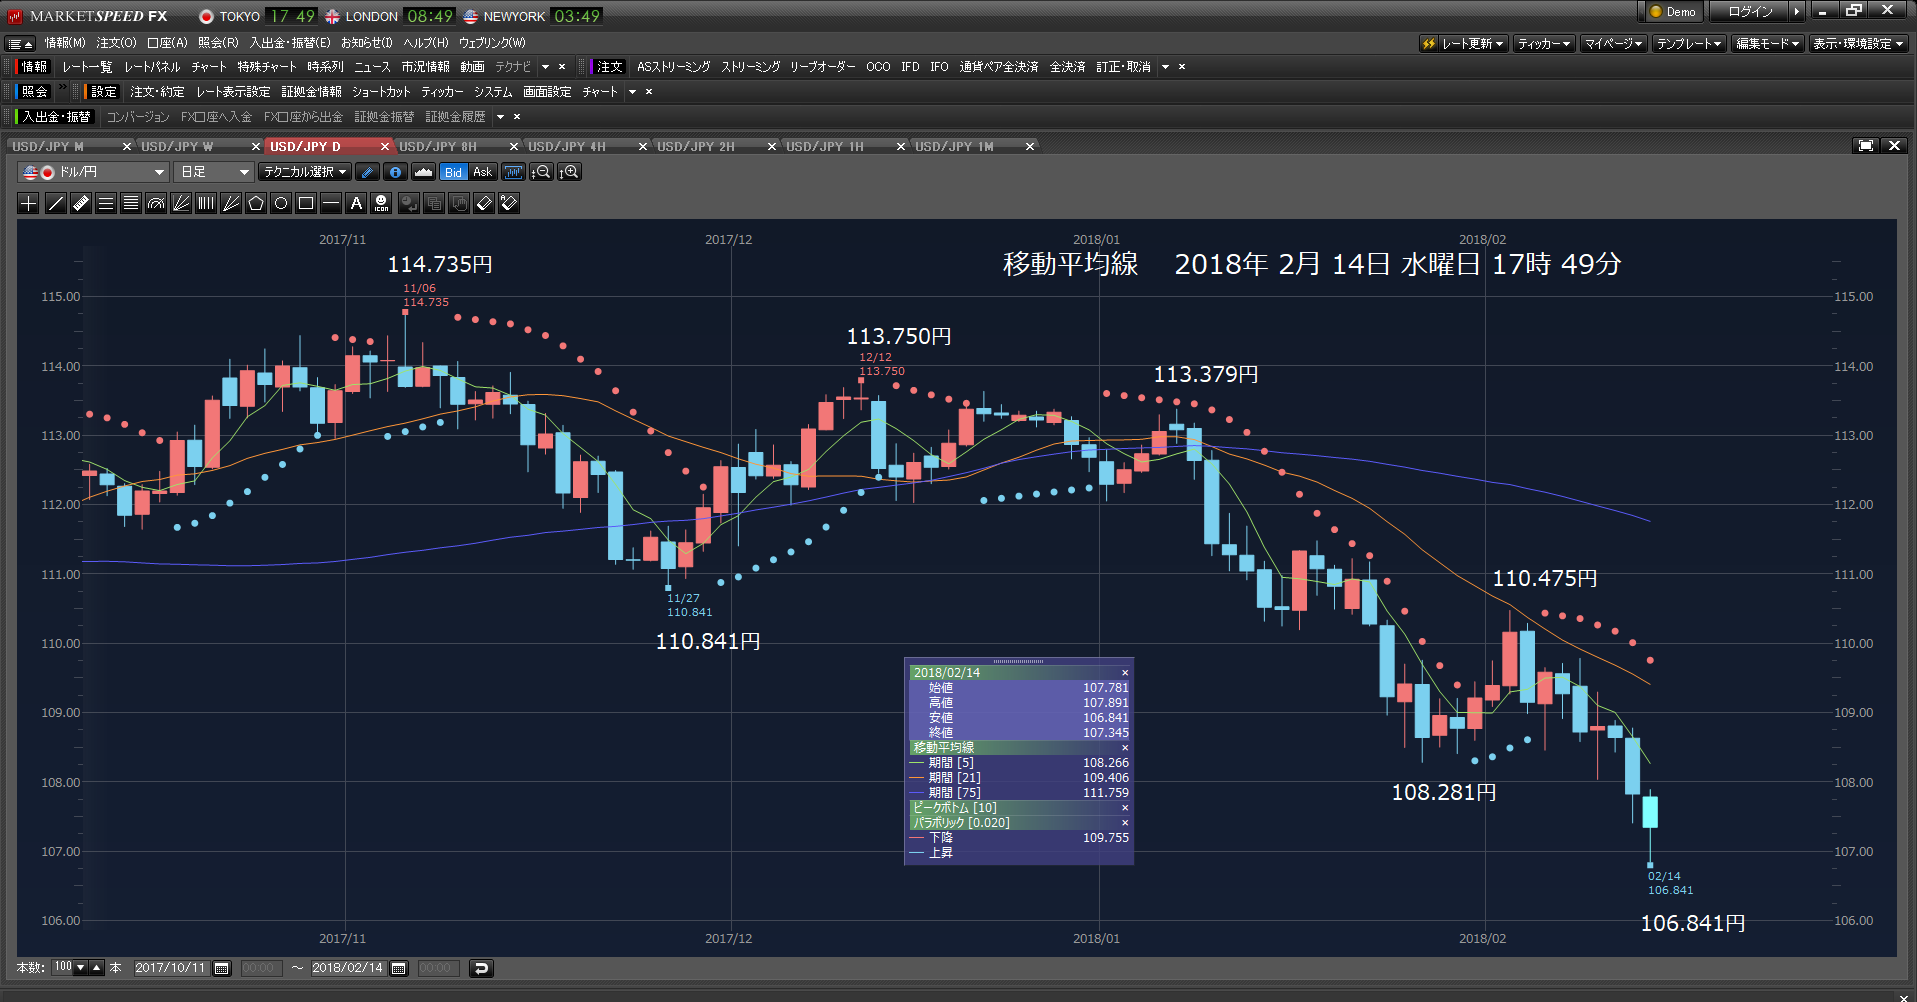This screenshot has width=1917, height=1002.
Task: Select the three-line Fibonacci retracement tool
Action: point(106,203)
